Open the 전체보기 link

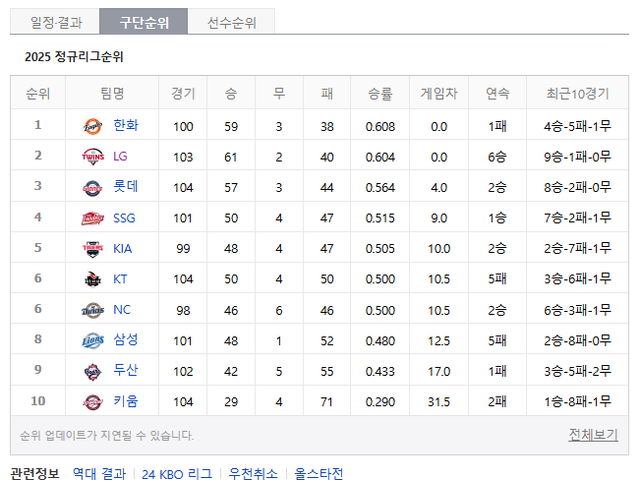pos(592,435)
